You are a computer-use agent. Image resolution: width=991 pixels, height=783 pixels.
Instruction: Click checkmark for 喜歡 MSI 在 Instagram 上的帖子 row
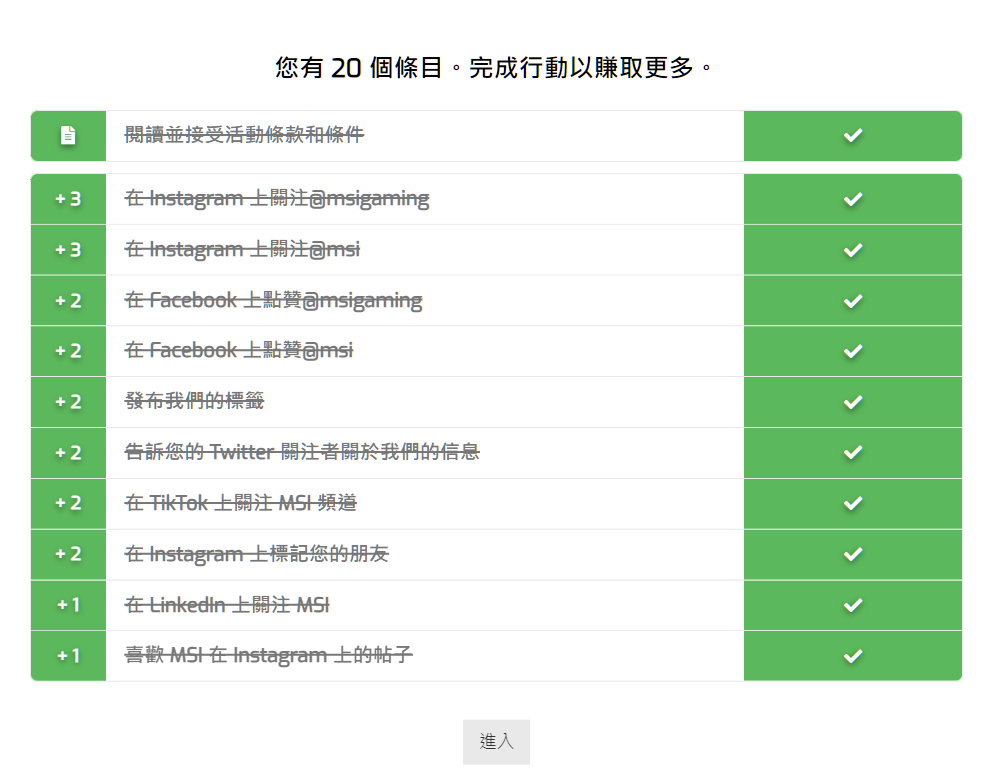click(x=853, y=656)
